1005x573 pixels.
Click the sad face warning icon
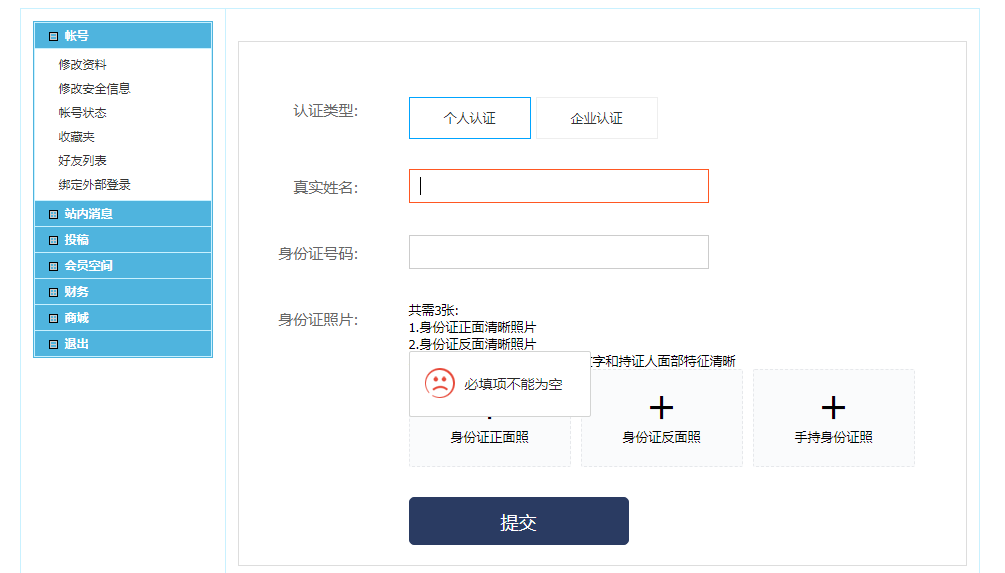(x=439, y=383)
